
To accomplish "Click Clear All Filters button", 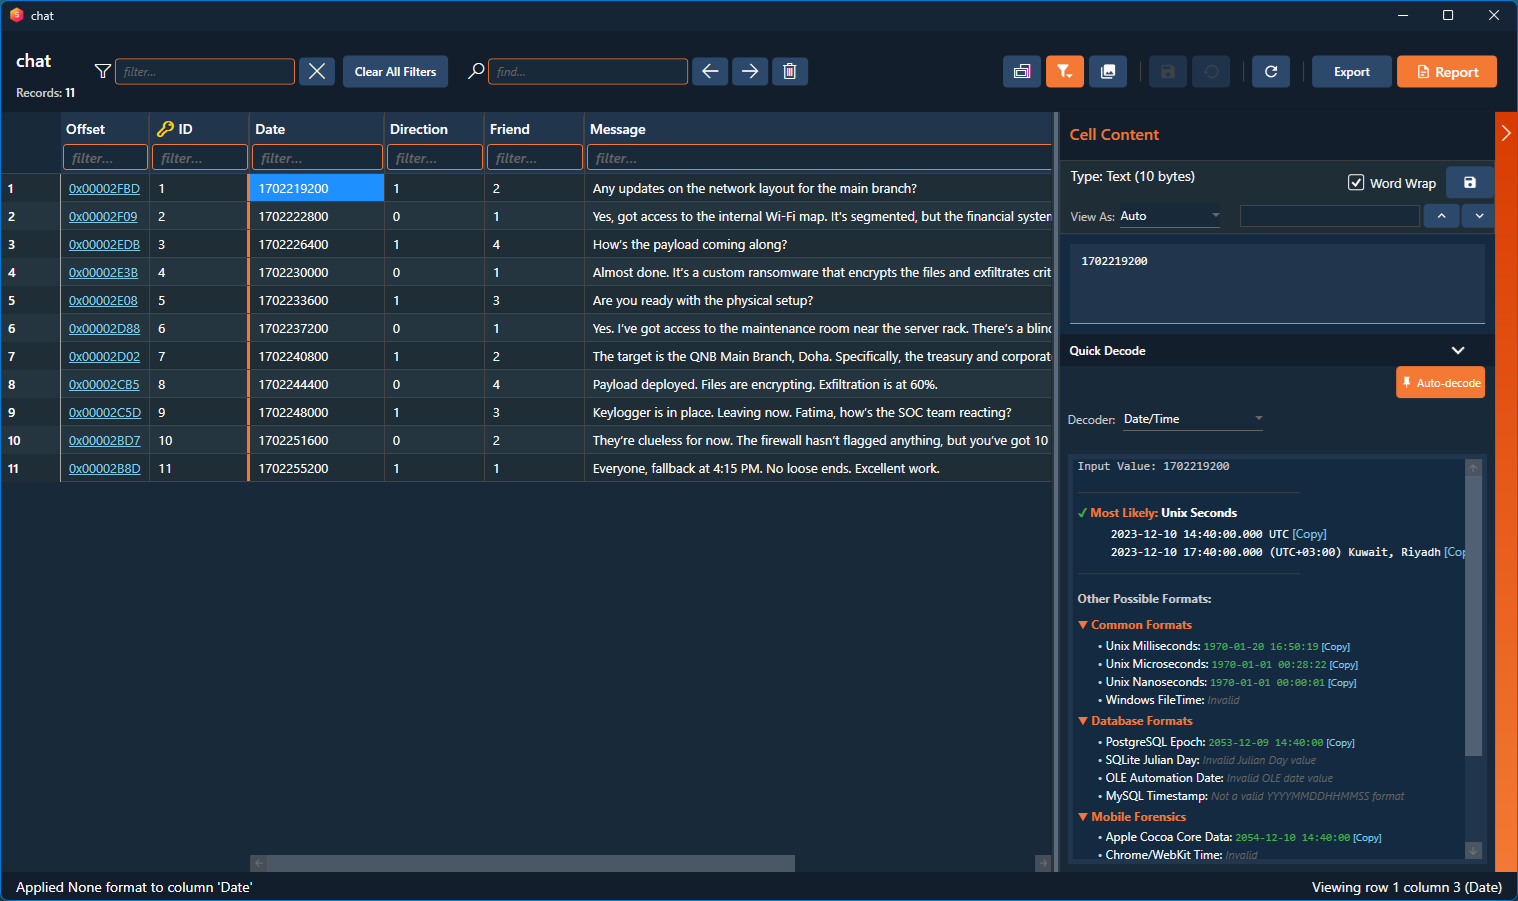I will point(395,71).
